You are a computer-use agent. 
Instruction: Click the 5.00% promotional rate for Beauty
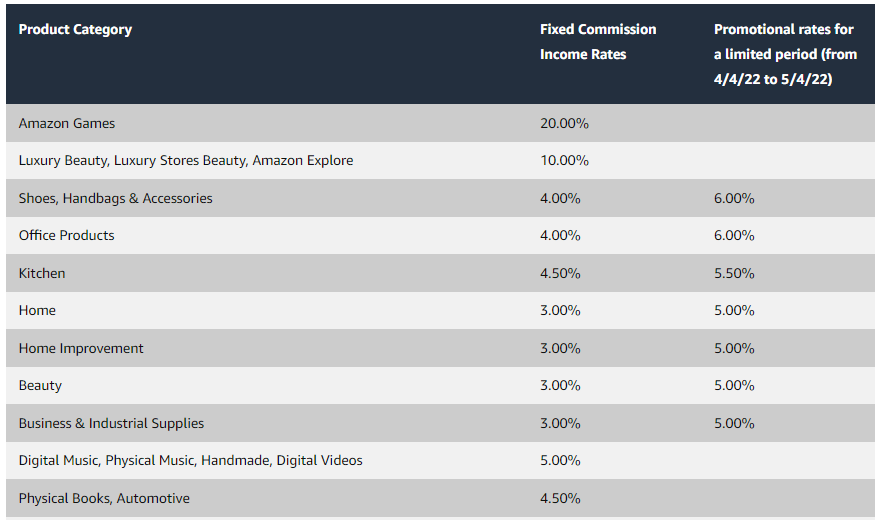coord(734,385)
